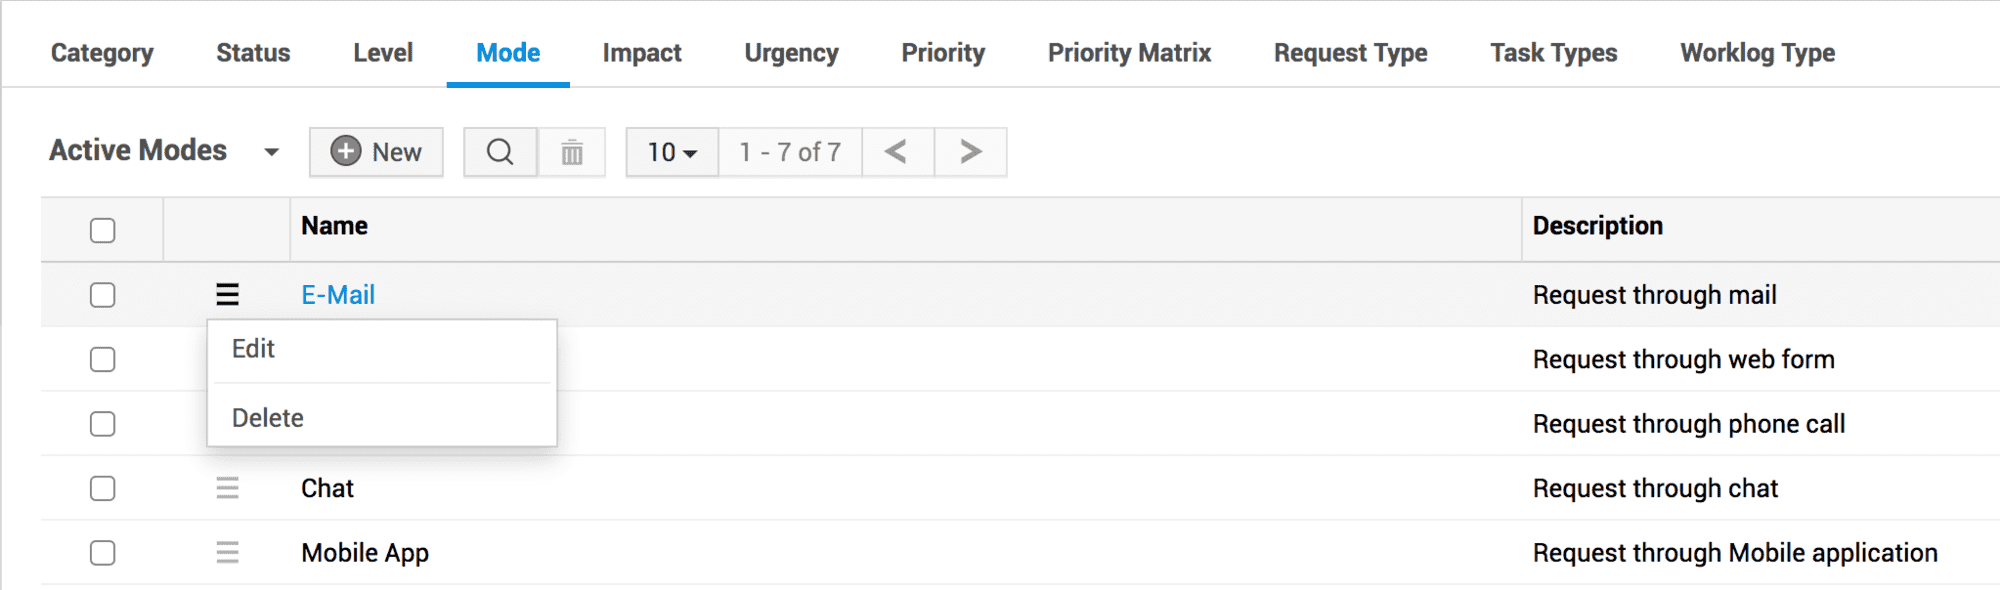Check the E-Mail row checkbox
This screenshot has width=2000, height=590.
click(103, 295)
